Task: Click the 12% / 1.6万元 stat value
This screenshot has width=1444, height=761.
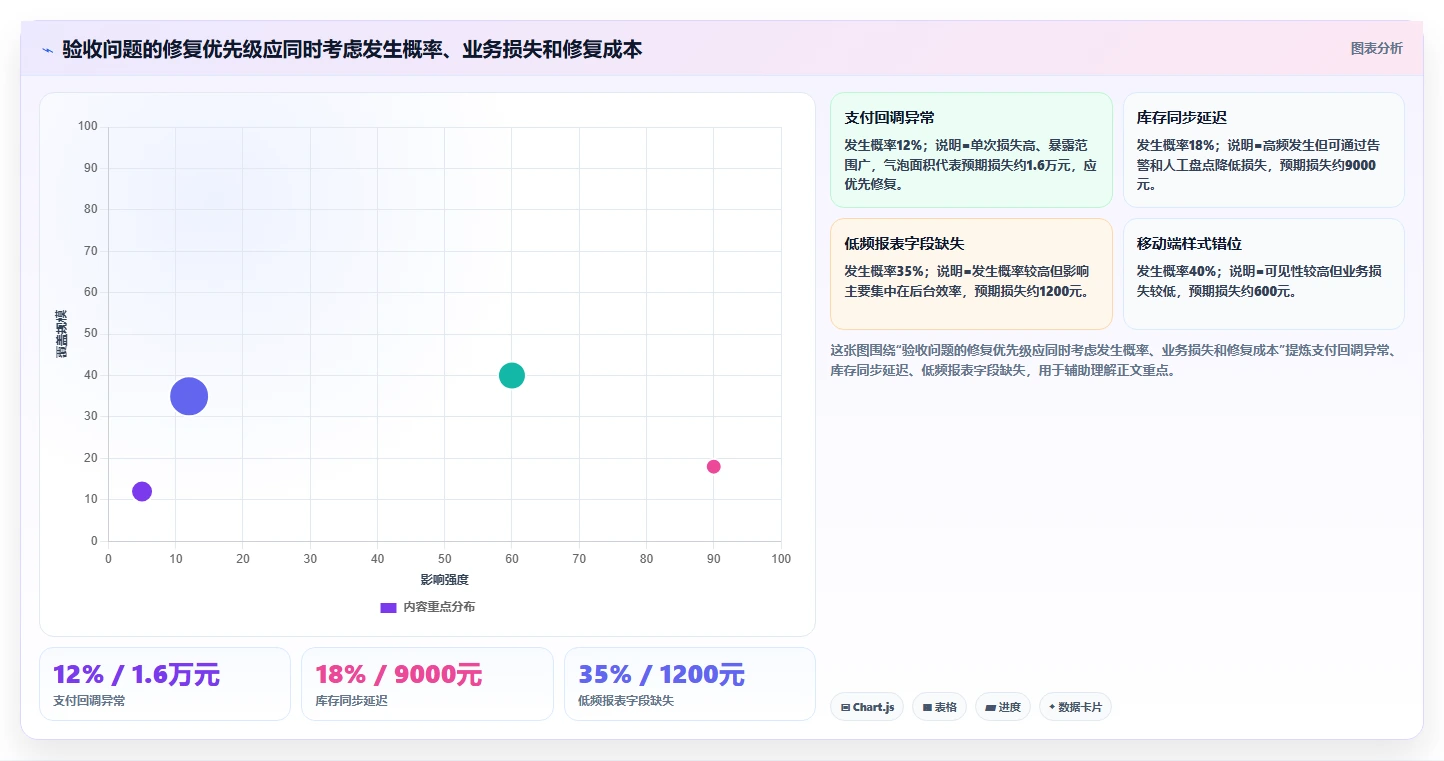Action: pos(136,675)
